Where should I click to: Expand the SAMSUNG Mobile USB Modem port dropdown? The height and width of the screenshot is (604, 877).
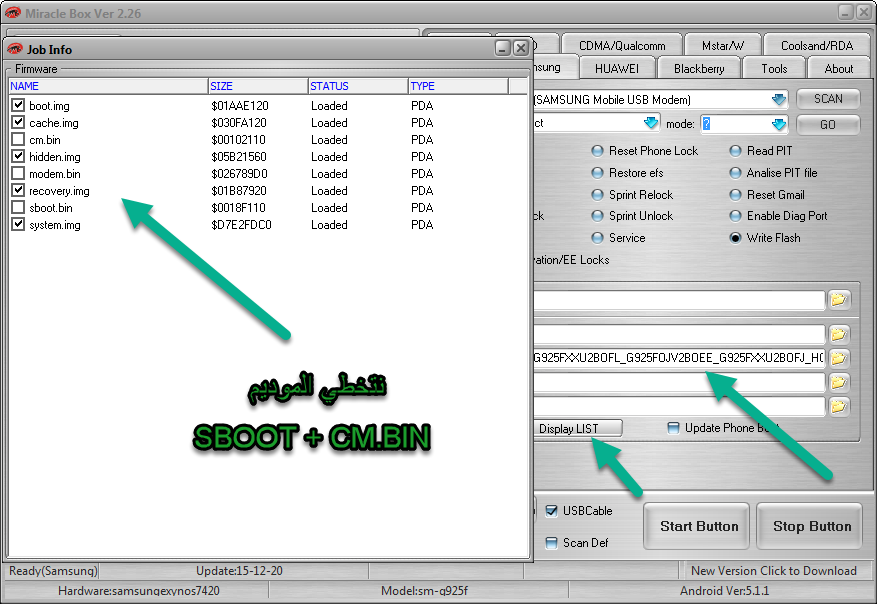[779, 100]
